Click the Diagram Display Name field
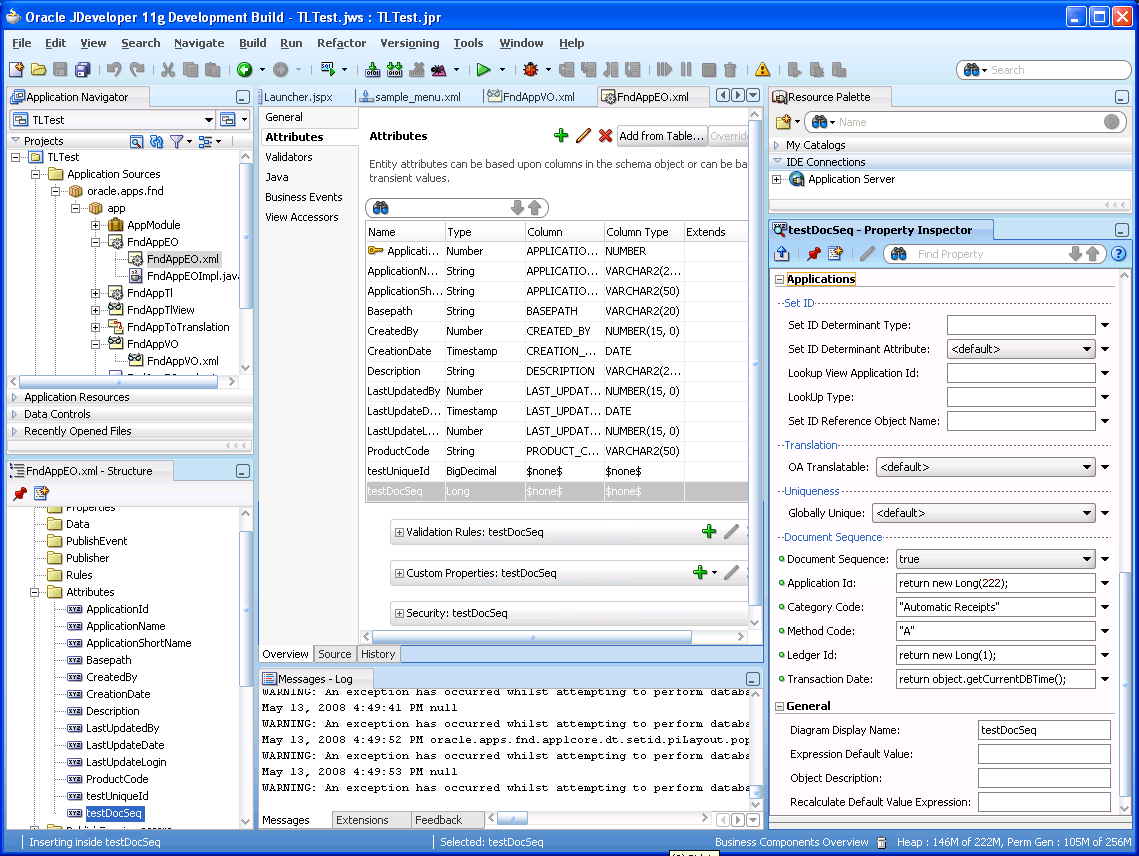 tap(1044, 730)
